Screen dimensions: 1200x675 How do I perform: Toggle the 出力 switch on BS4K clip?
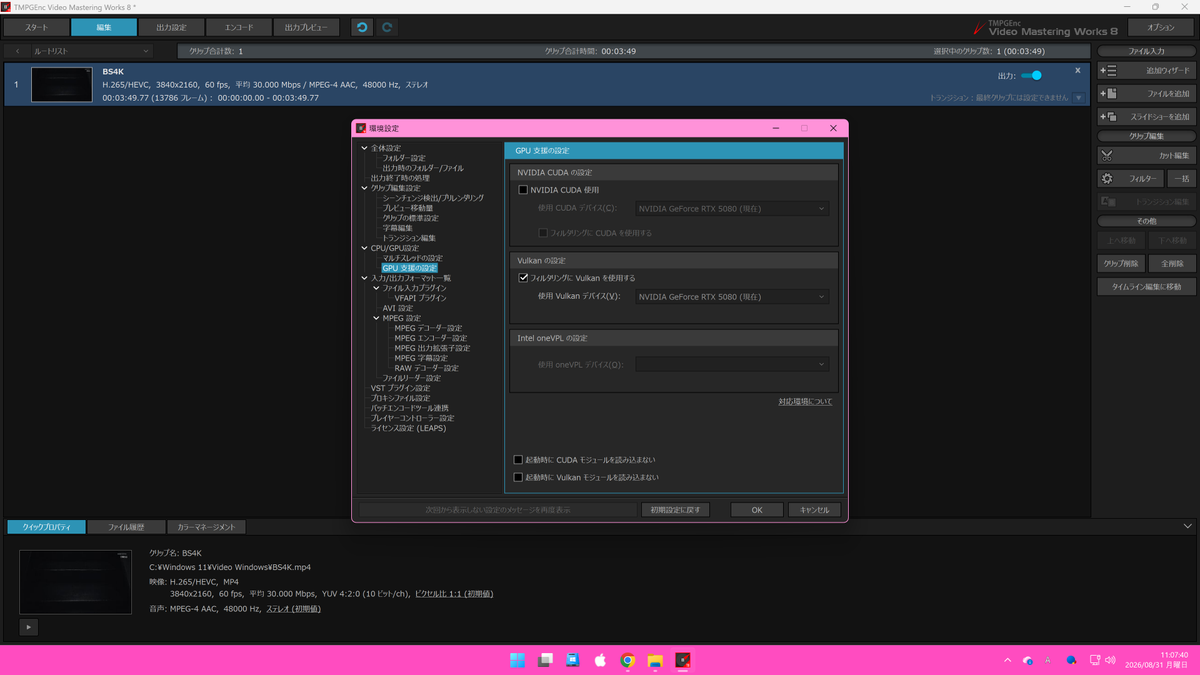[x=1032, y=75]
